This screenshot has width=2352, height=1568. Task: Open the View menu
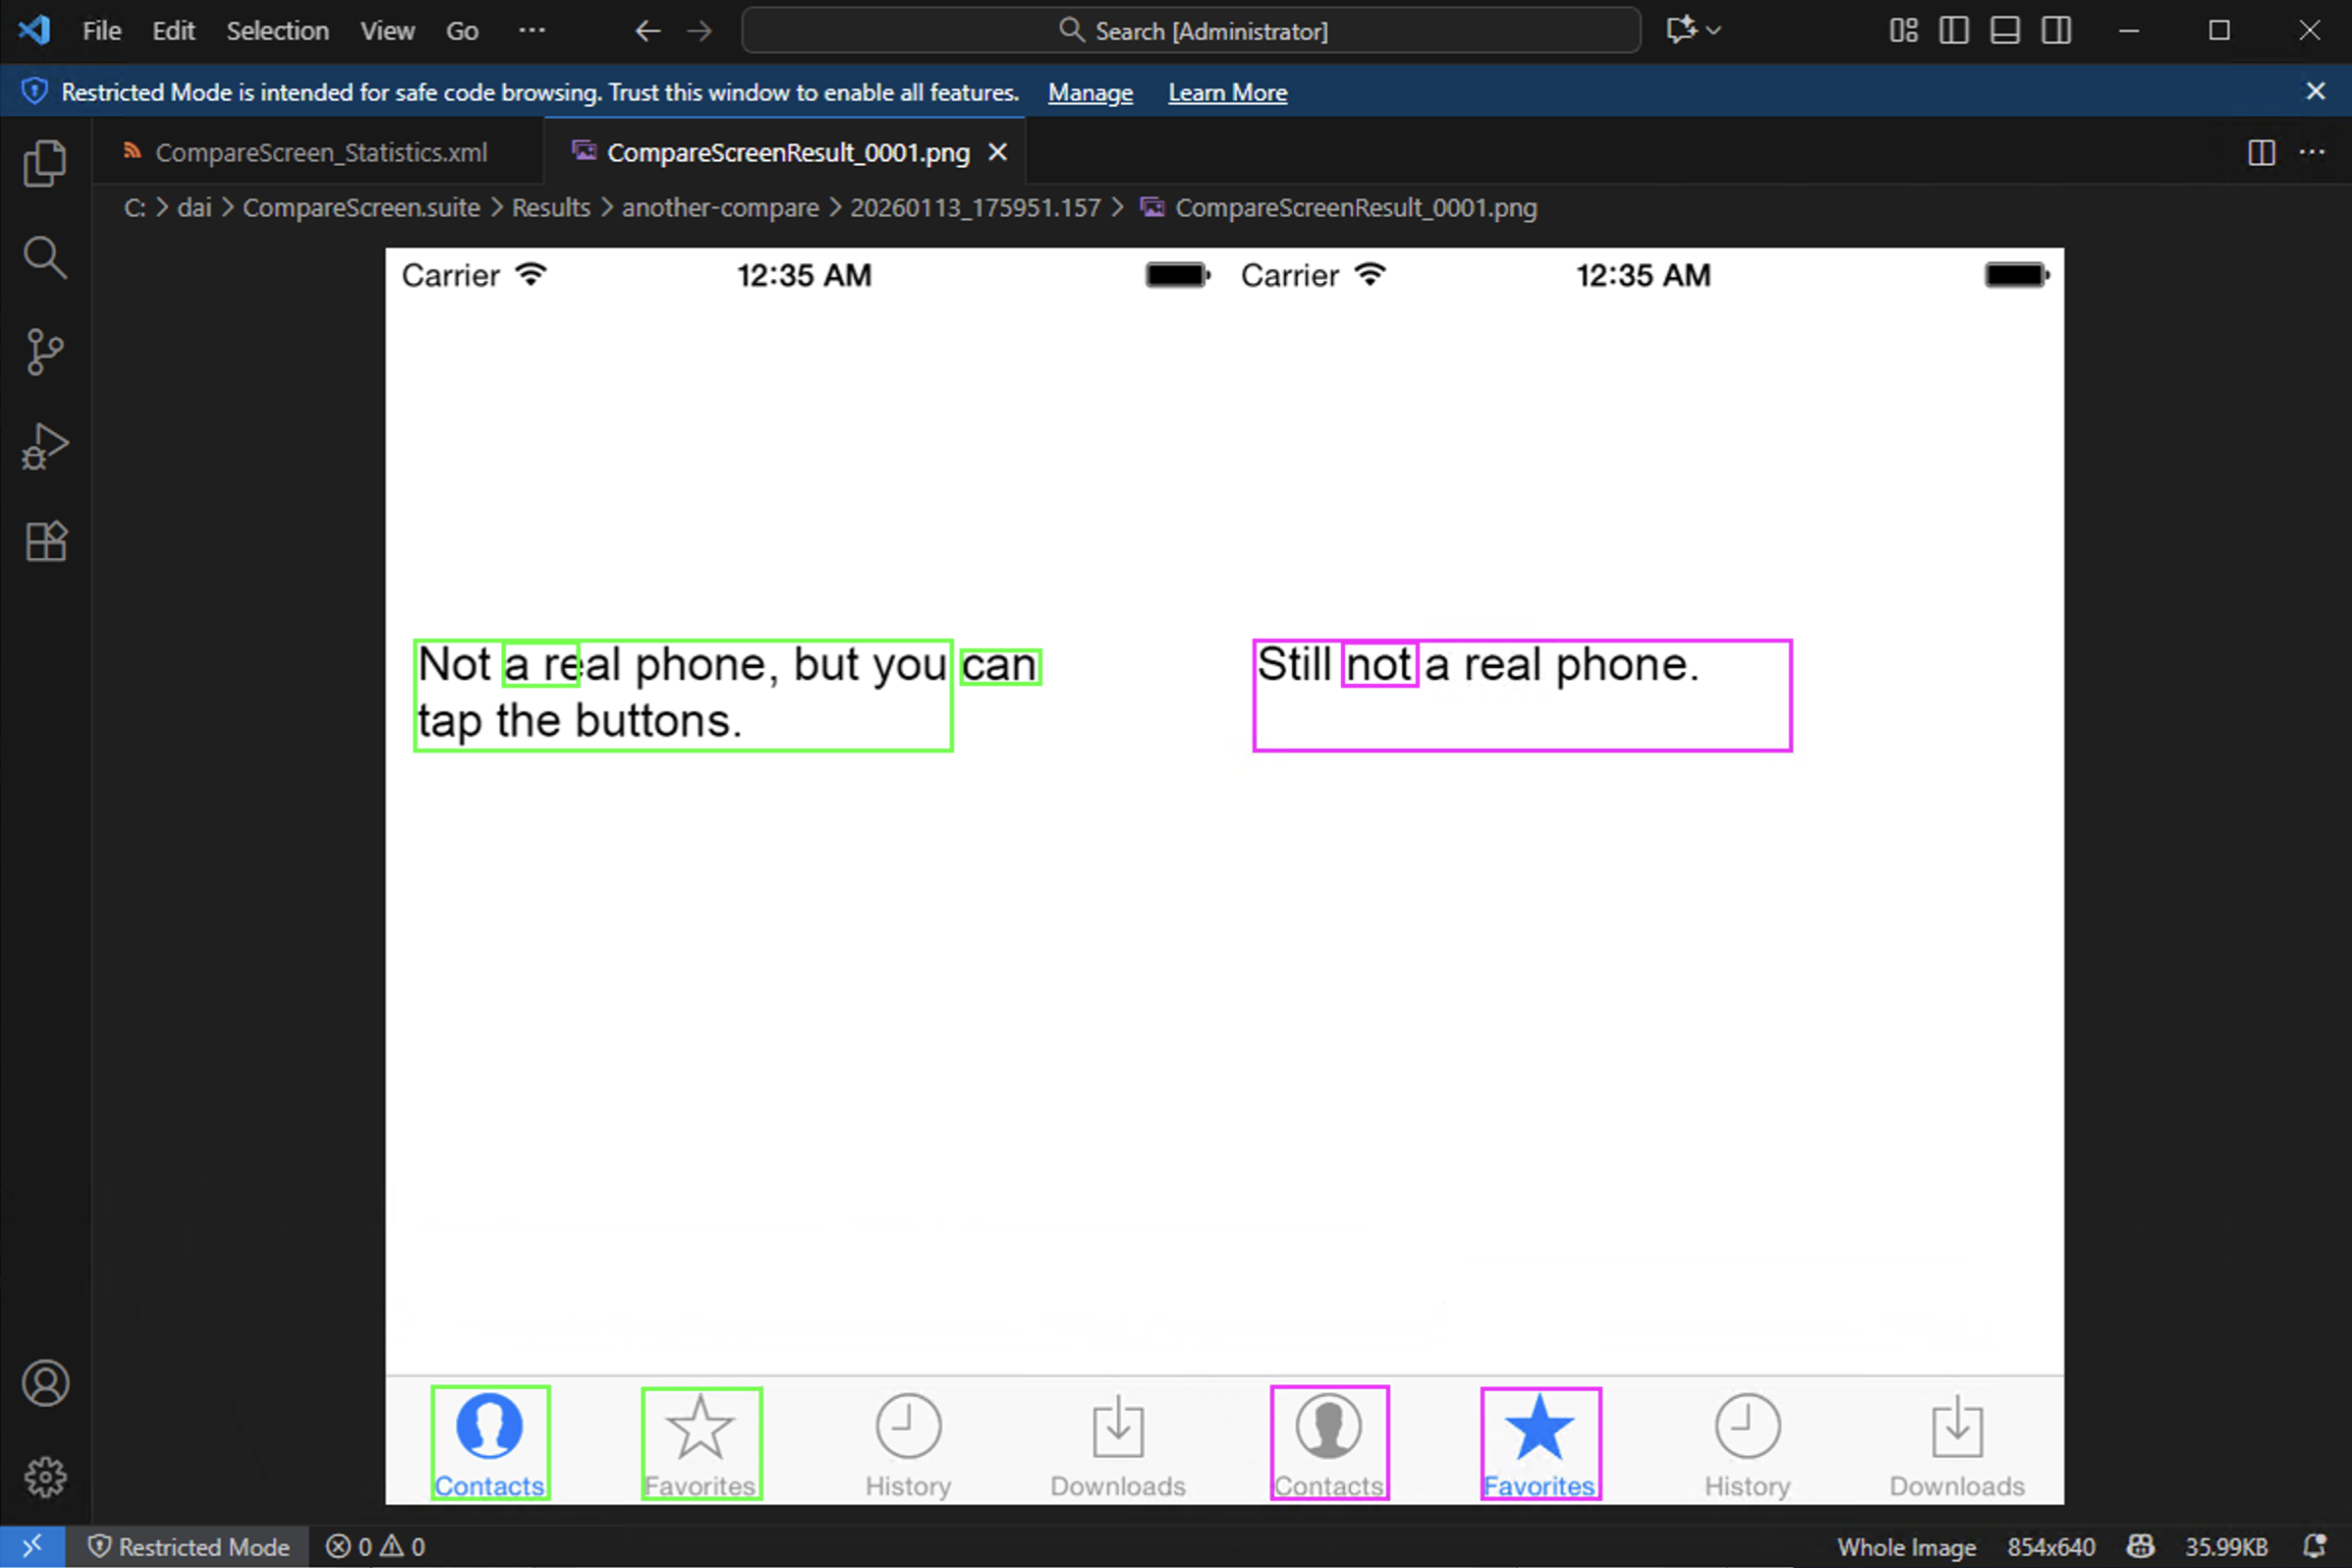click(386, 30)
